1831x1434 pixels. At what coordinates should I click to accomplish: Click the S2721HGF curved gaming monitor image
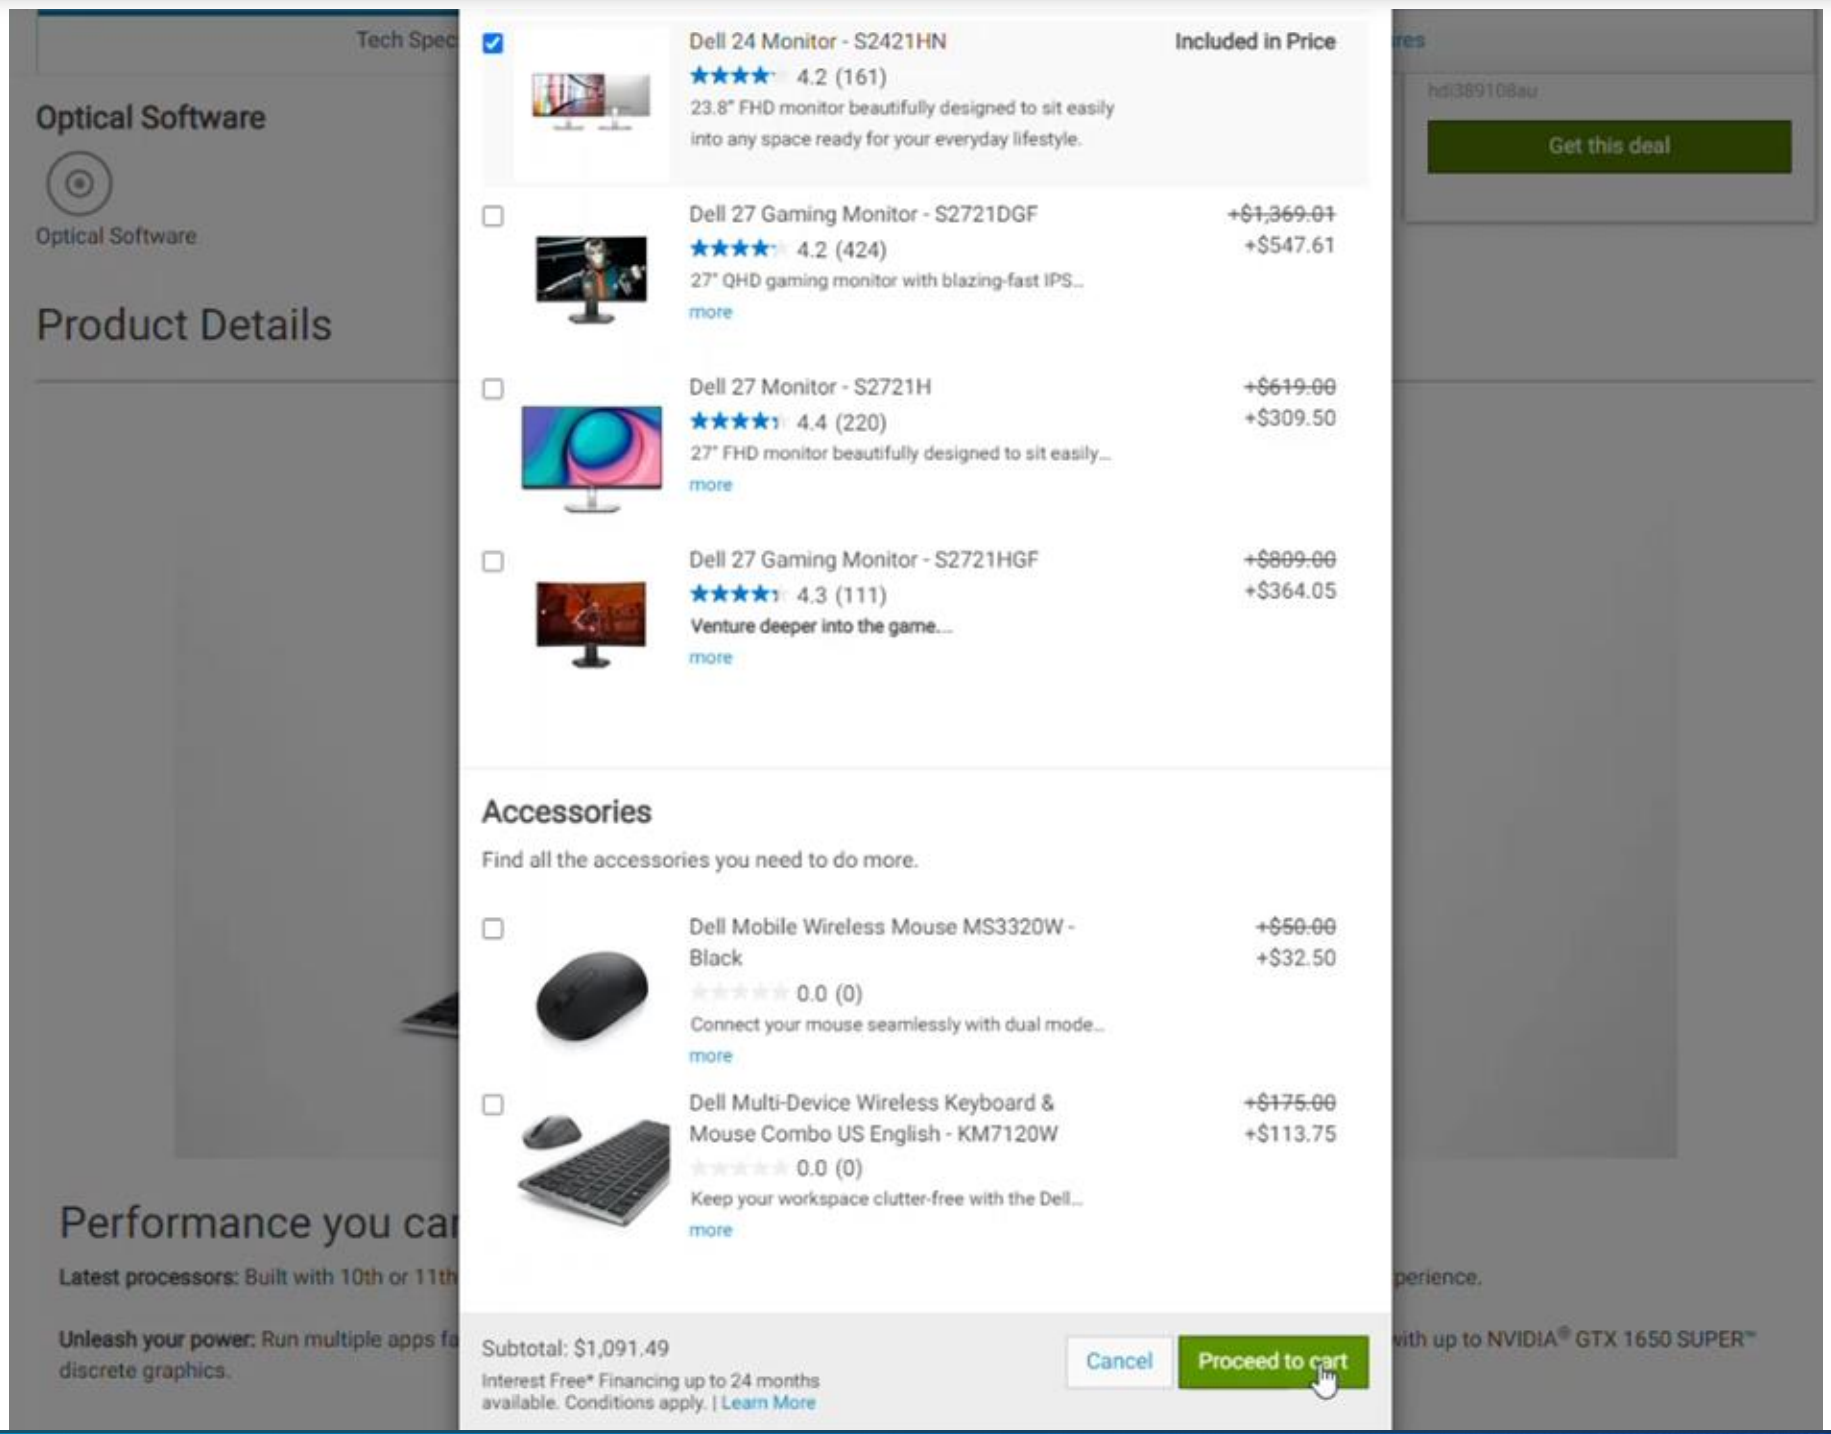click(591, 625)
